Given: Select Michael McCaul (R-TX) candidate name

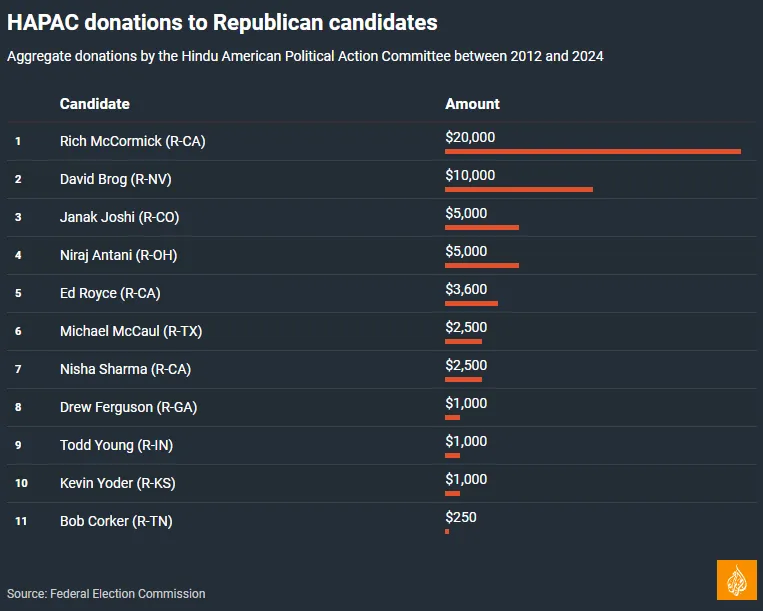Looking at the screenshot, I should click(131, 332).
